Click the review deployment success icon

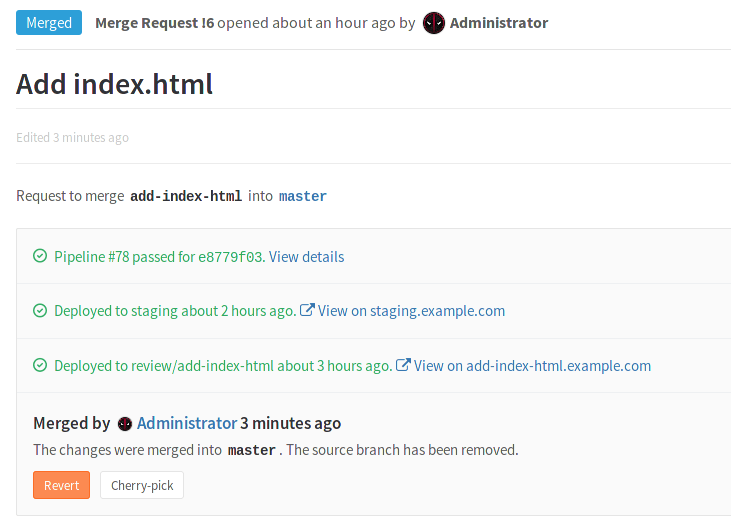click(40, 366)
